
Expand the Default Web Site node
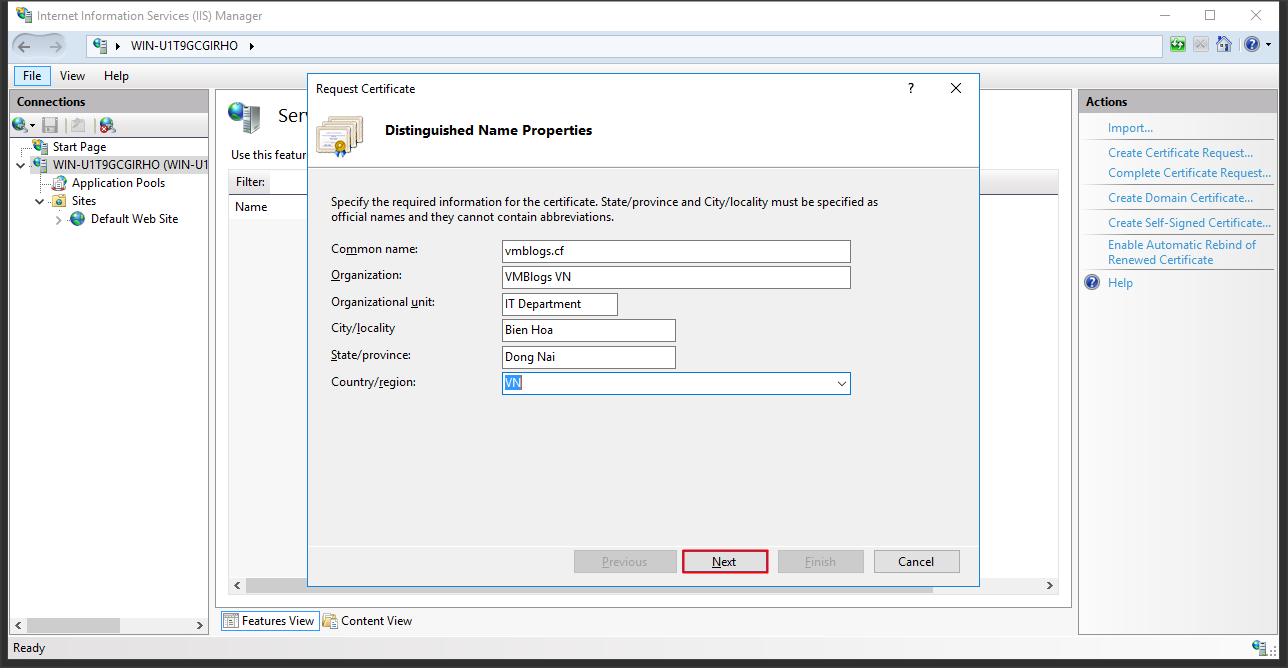pos(59,219)
